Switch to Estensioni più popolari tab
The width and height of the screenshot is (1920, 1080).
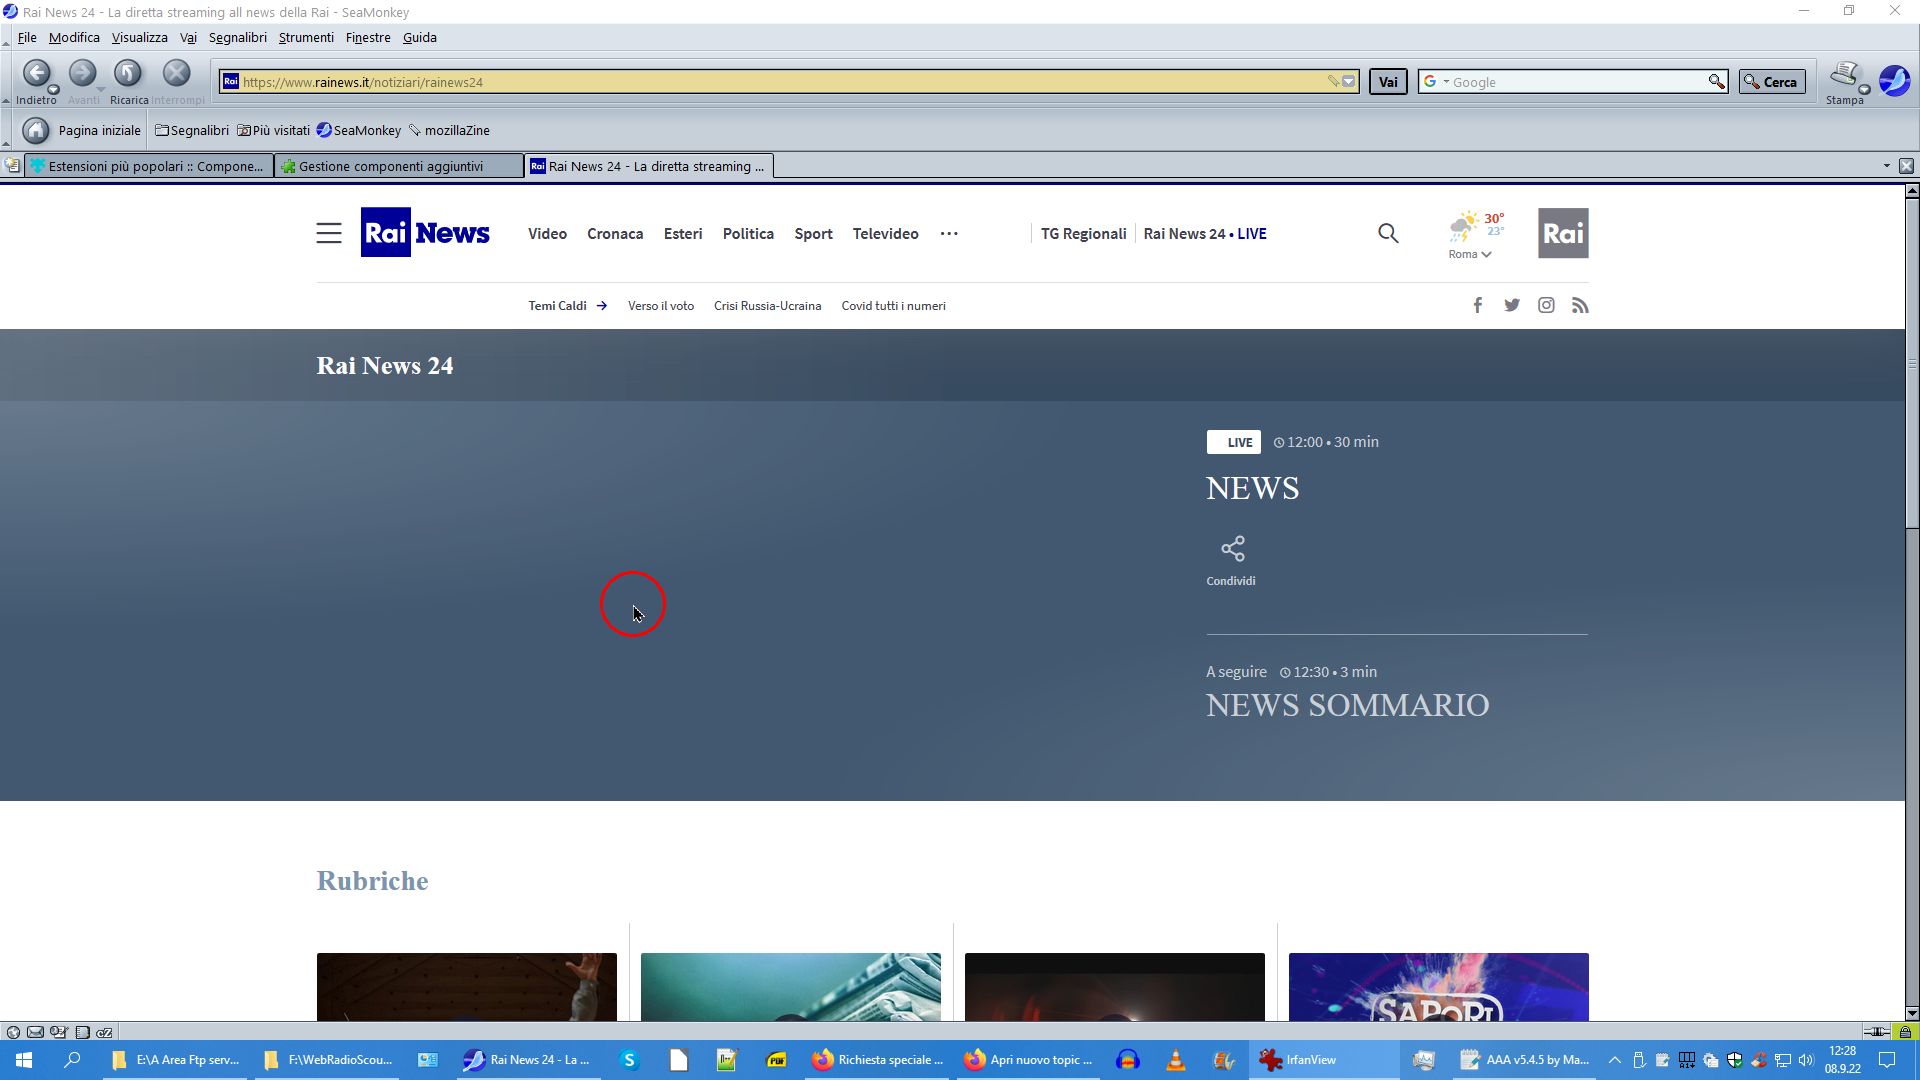[148, 166]
